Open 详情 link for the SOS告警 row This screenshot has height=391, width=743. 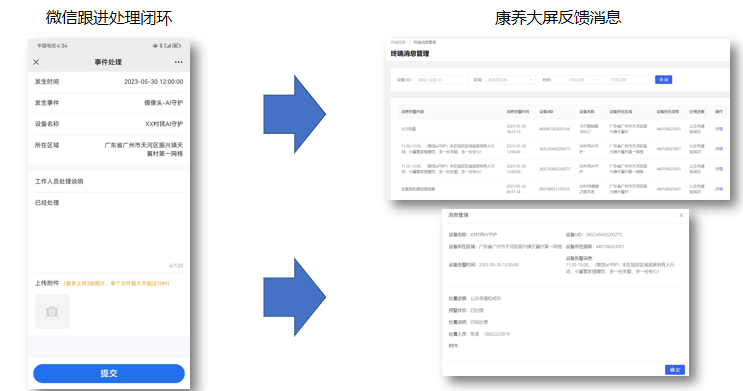click(x=719, y=129)
